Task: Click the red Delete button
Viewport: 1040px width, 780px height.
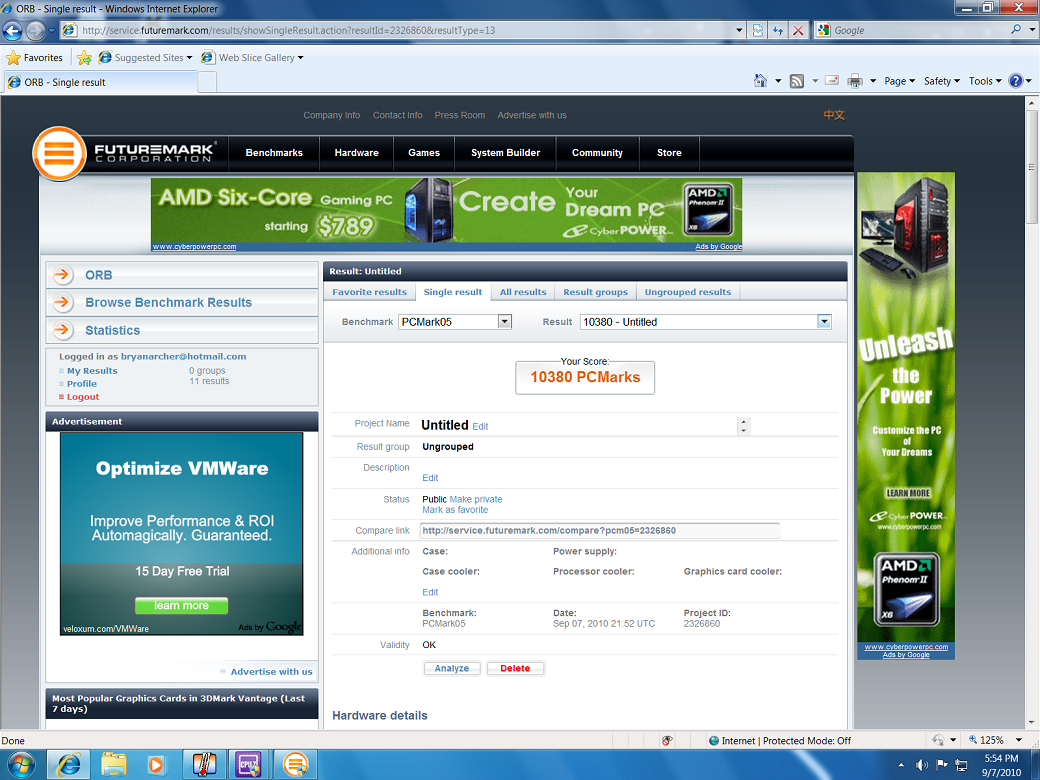Action: pyautogui.click(x=515, y=668)
